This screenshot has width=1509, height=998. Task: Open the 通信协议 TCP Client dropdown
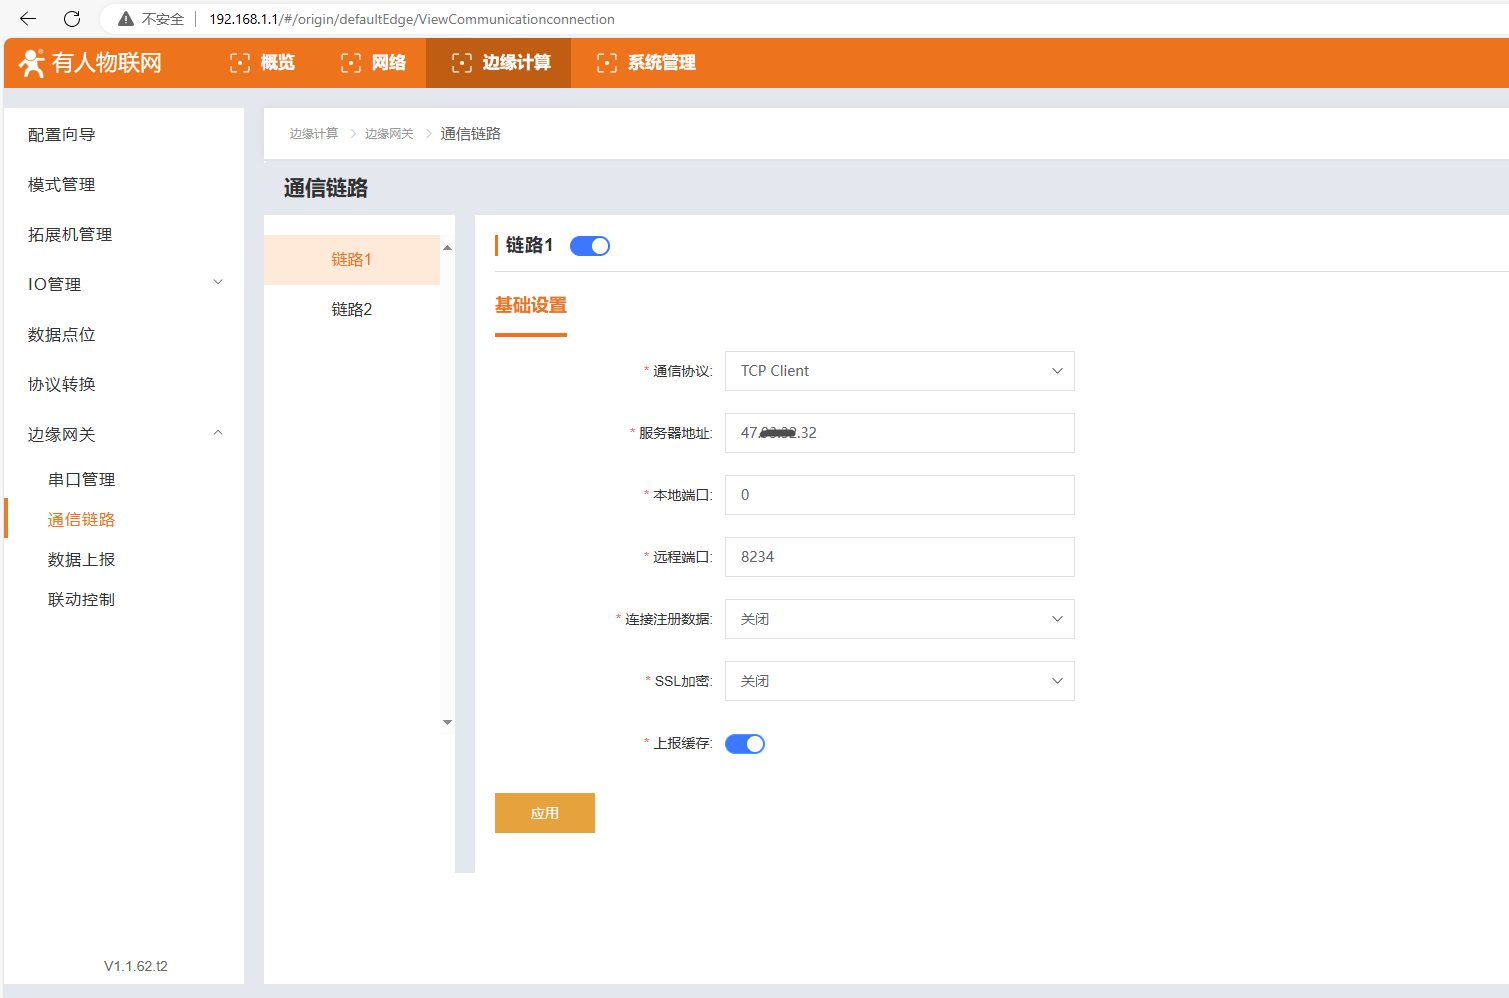pos(899,371)
